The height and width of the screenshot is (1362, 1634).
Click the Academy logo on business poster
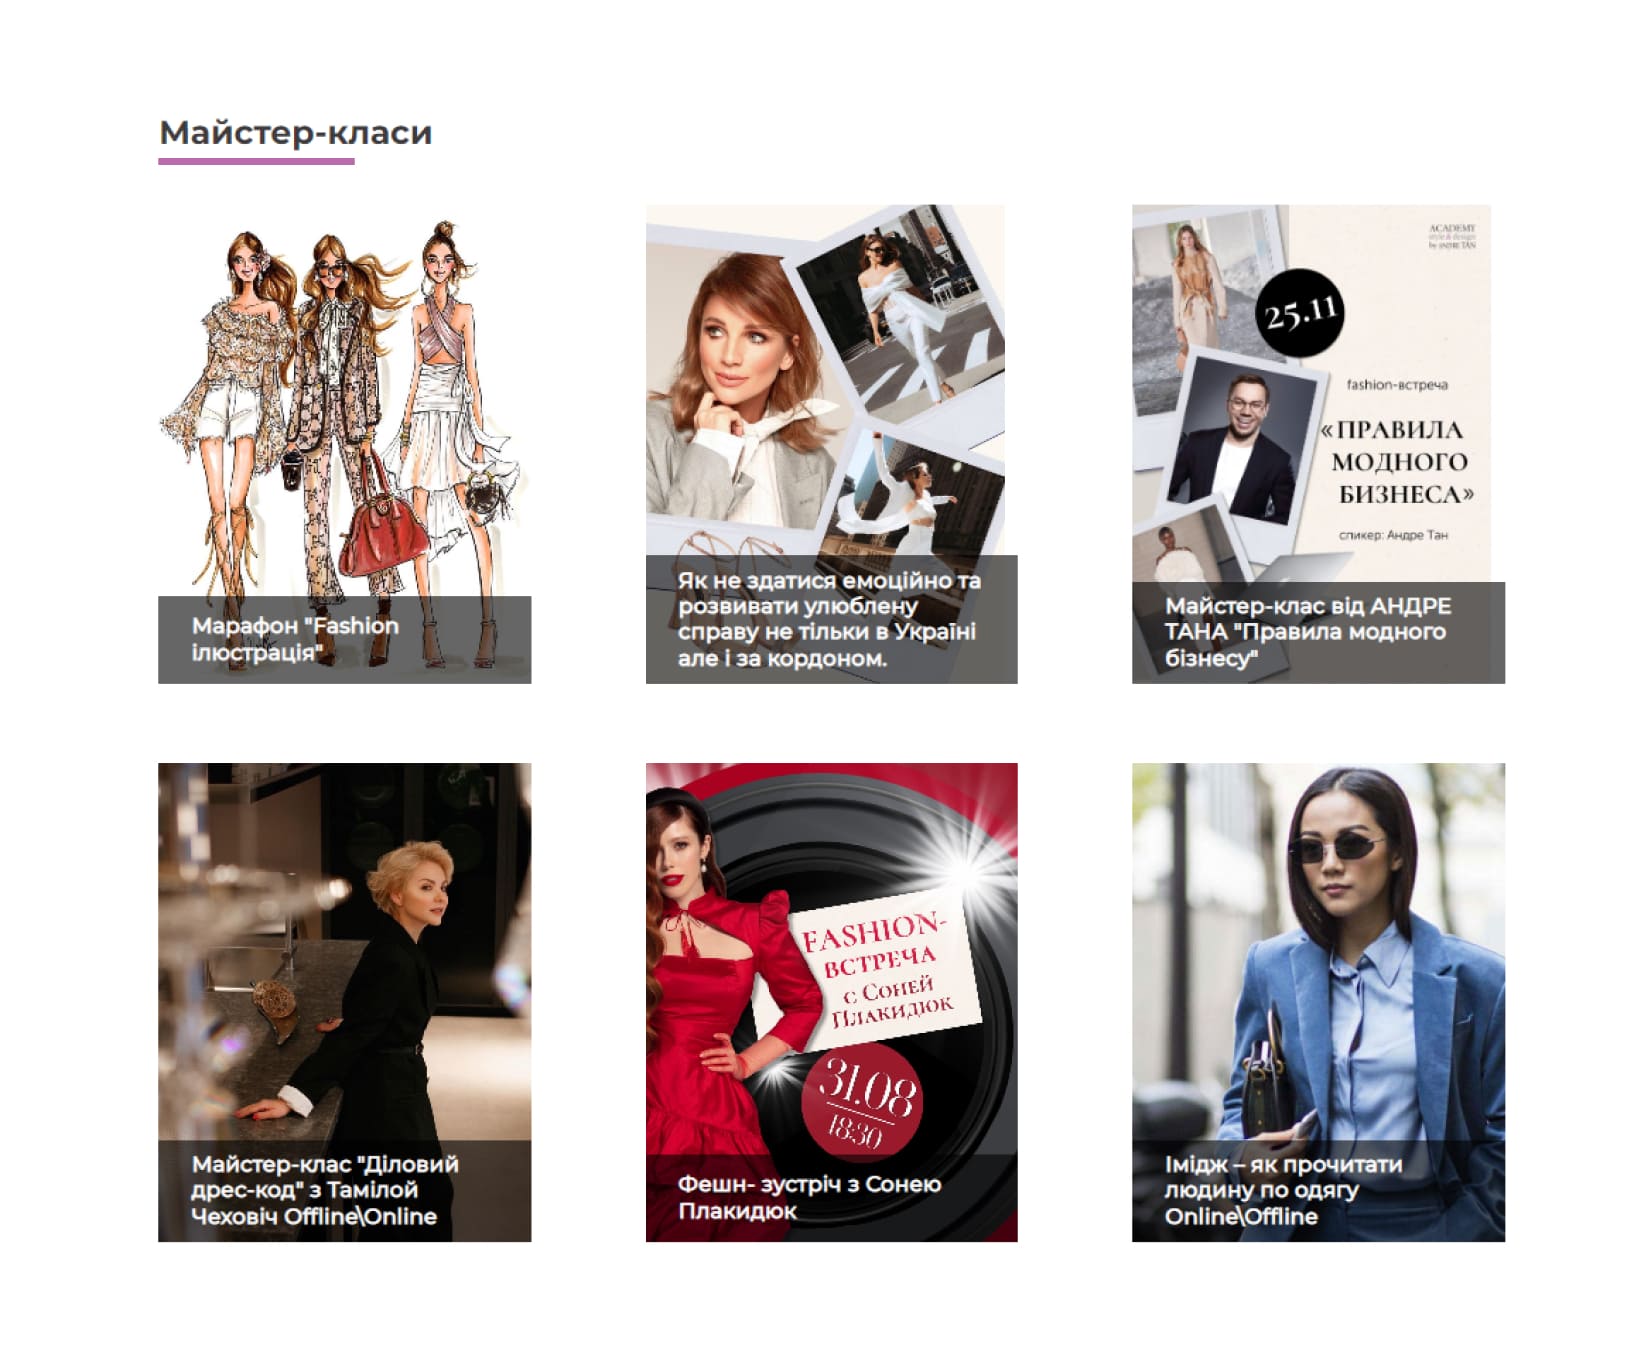[x=1452, y=236]
